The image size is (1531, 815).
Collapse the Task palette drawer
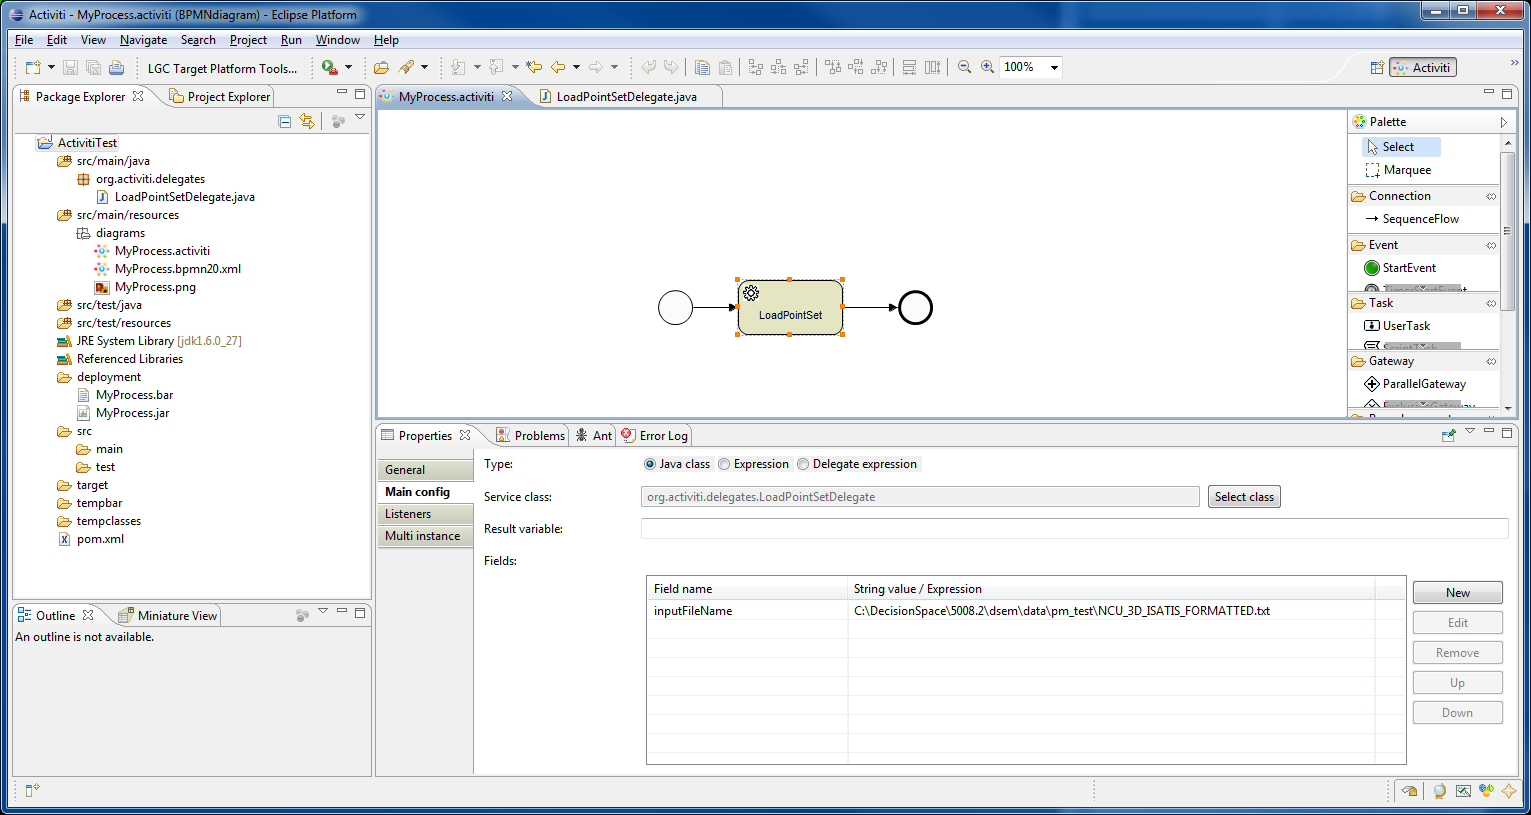point(1381,303)
